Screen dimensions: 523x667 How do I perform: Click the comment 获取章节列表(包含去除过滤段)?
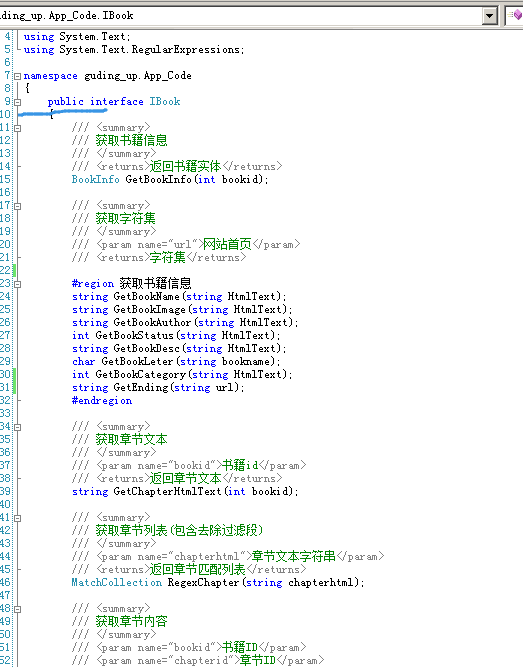point(179,530)
